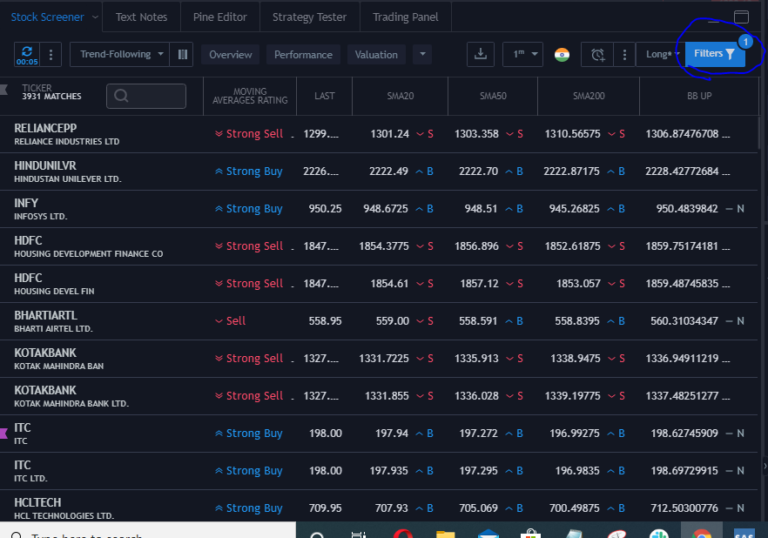Click BB UP value 198.62745909

coord(684,433)
